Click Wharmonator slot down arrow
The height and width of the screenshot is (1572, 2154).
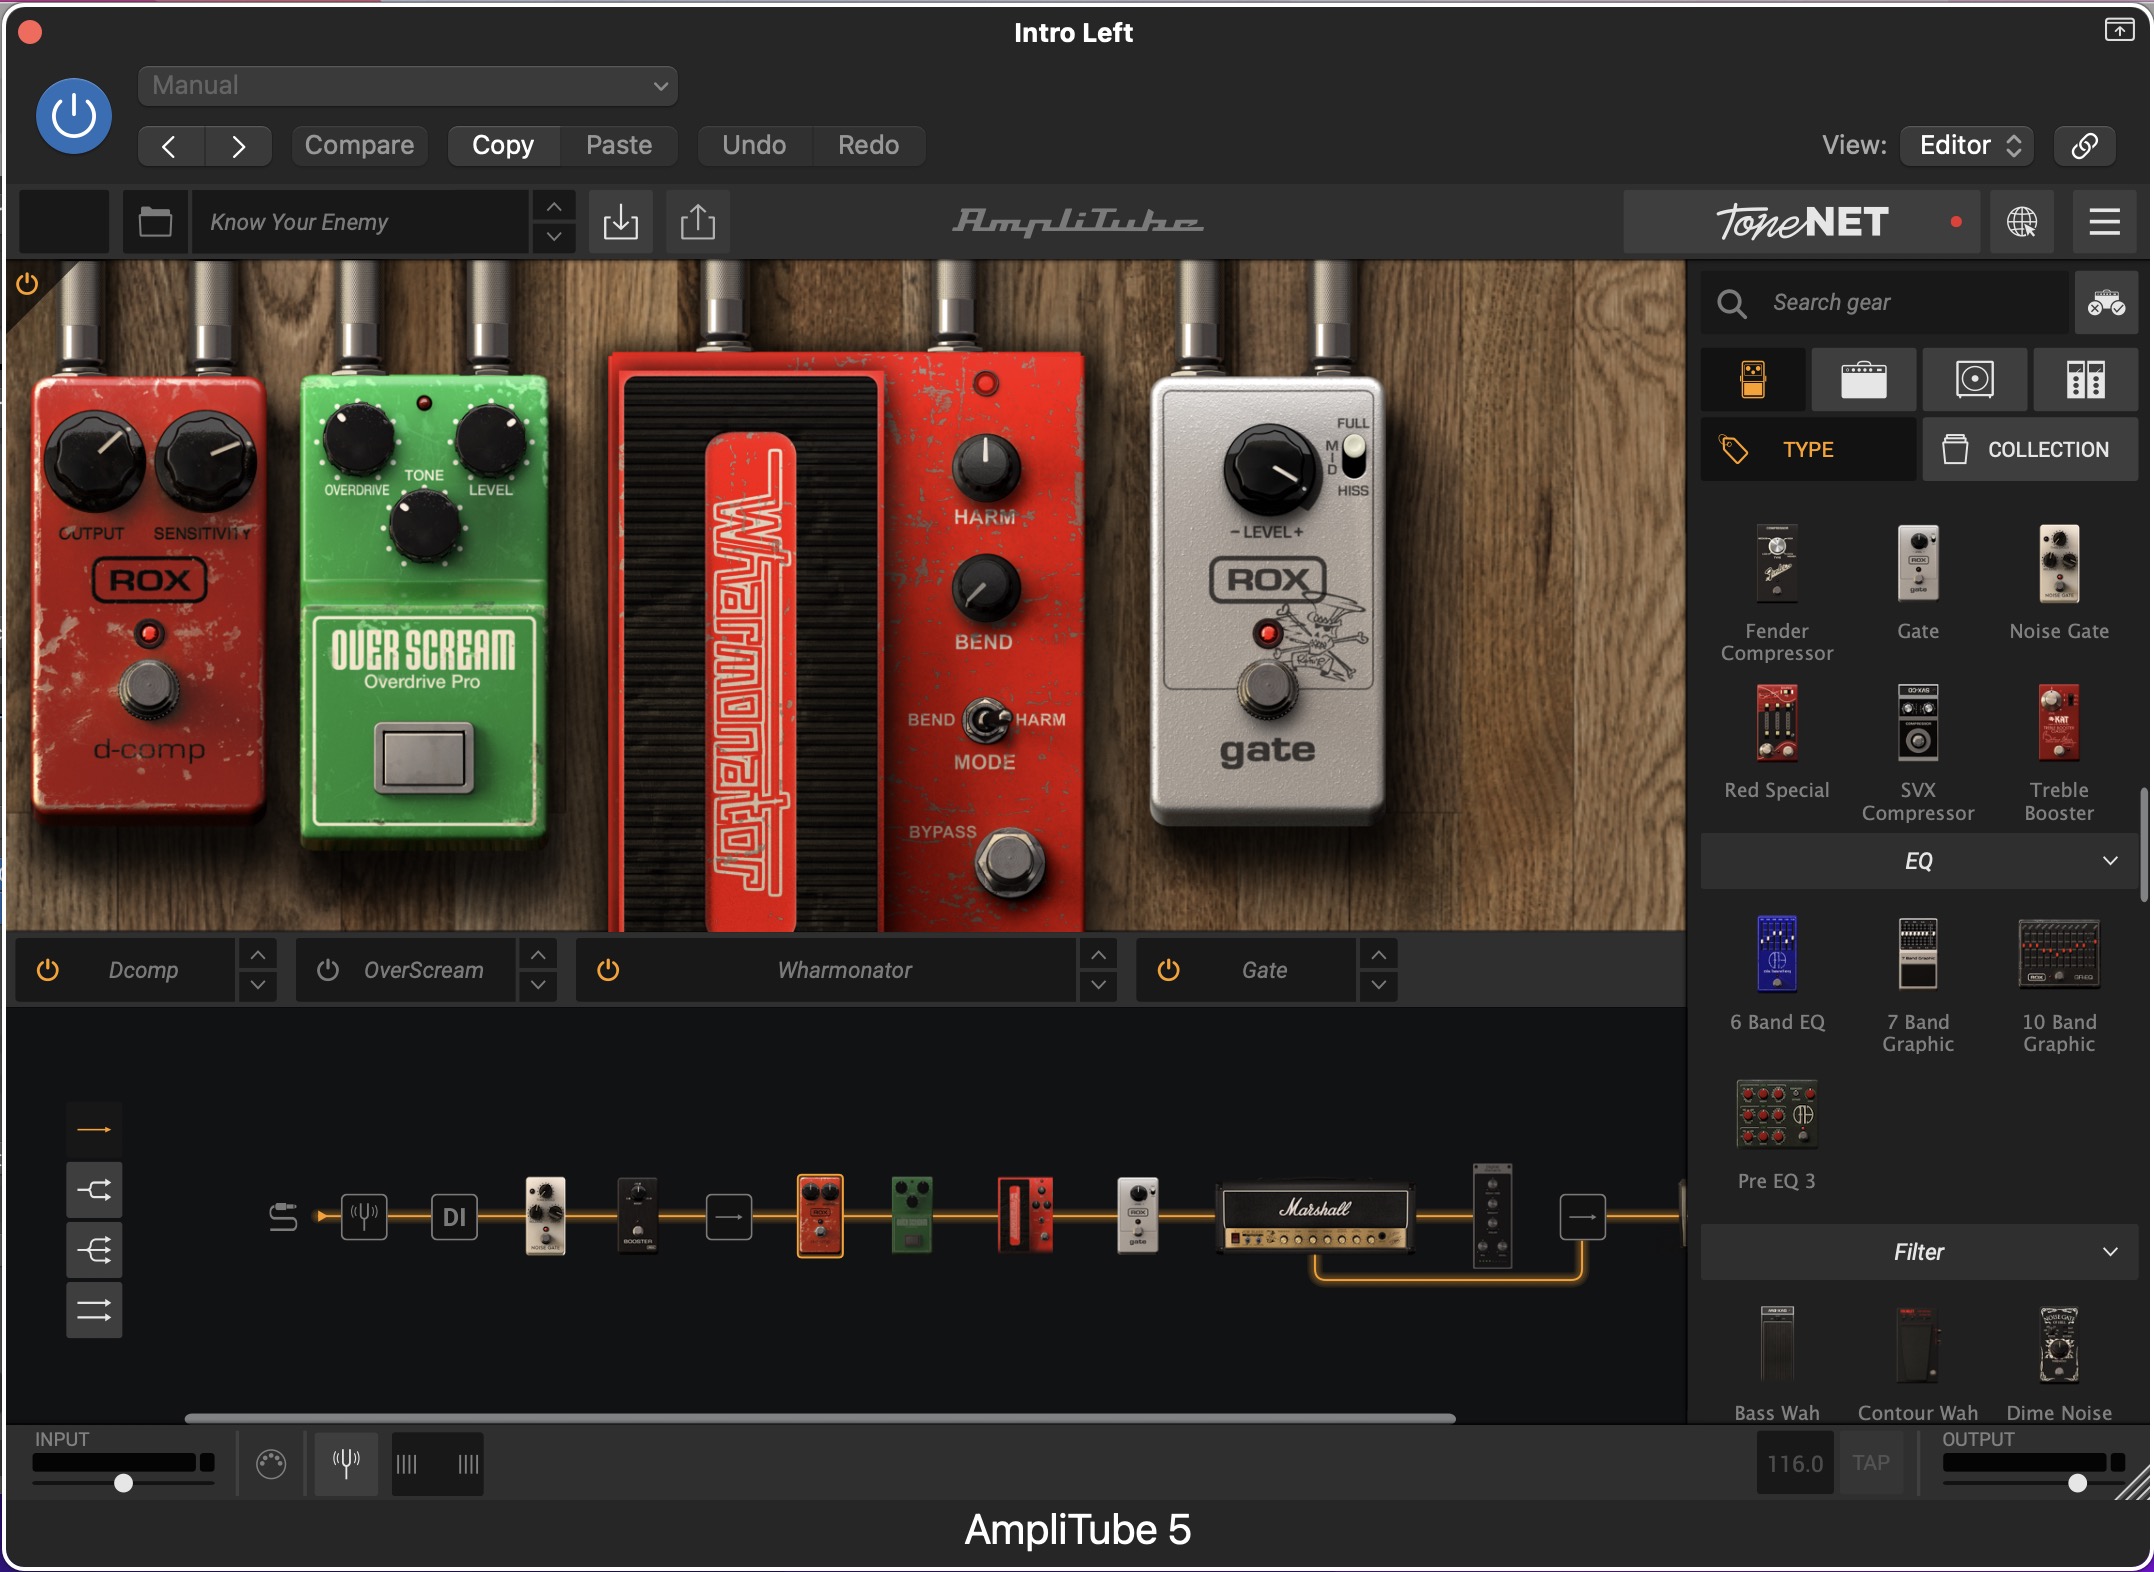click(x=1098, y=985)
